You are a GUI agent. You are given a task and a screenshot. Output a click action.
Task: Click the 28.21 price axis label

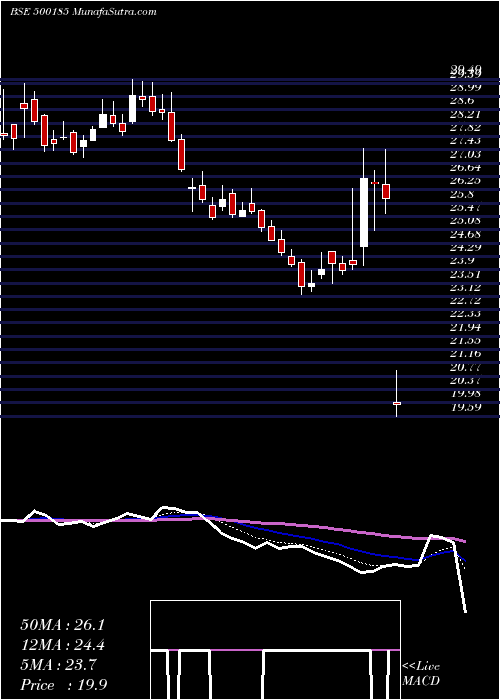point(466,115)
